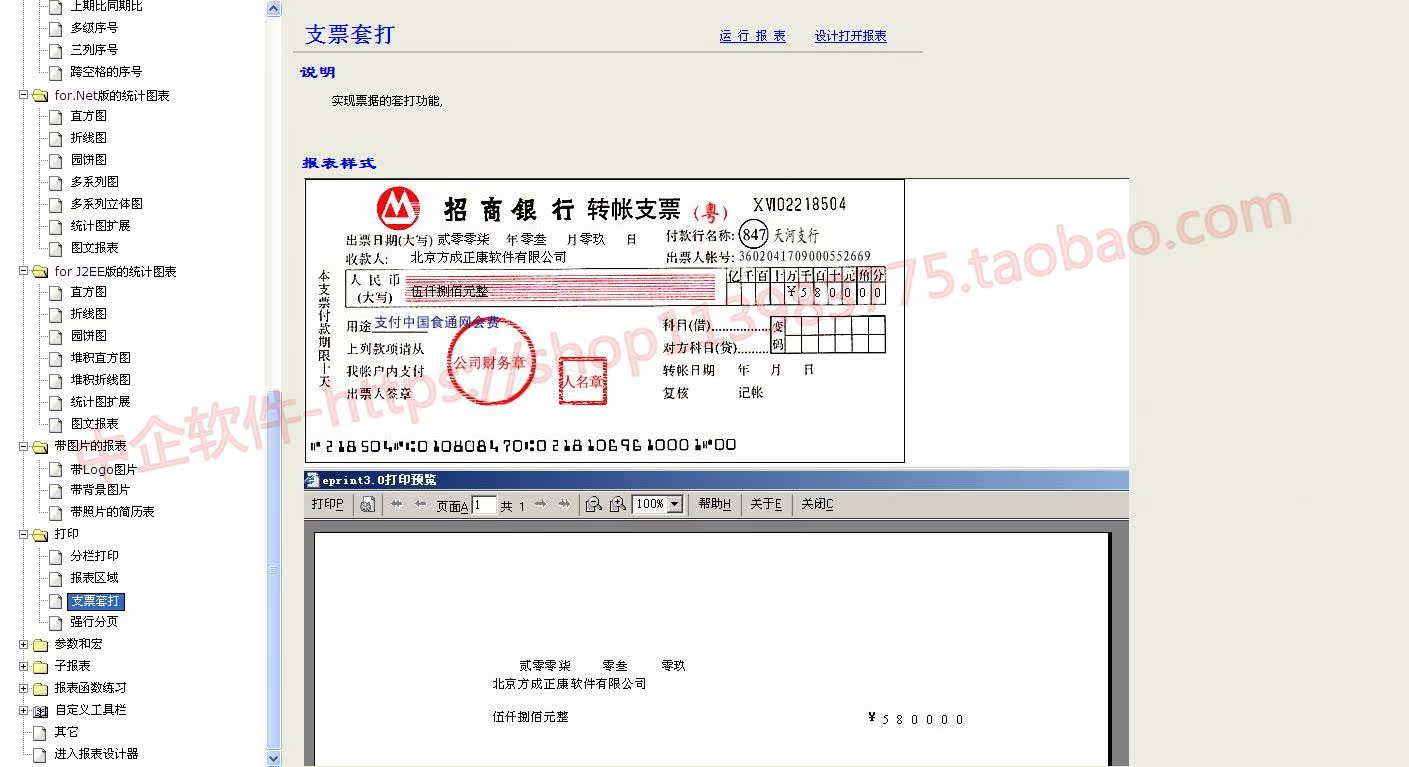Select 园饼图 under for J2EE版的统计图表

click(88, 336)
